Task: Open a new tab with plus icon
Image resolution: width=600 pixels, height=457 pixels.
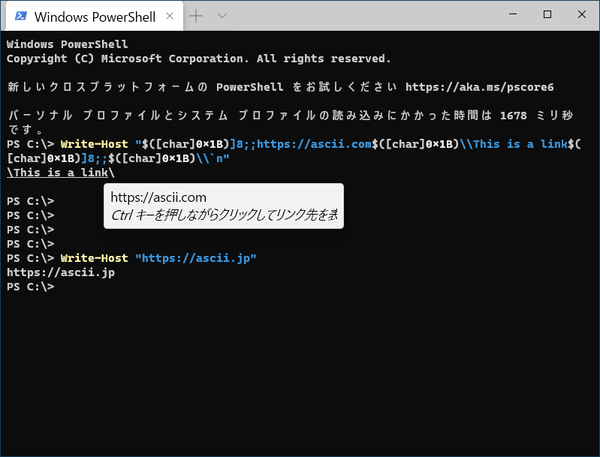Action: 197,16
